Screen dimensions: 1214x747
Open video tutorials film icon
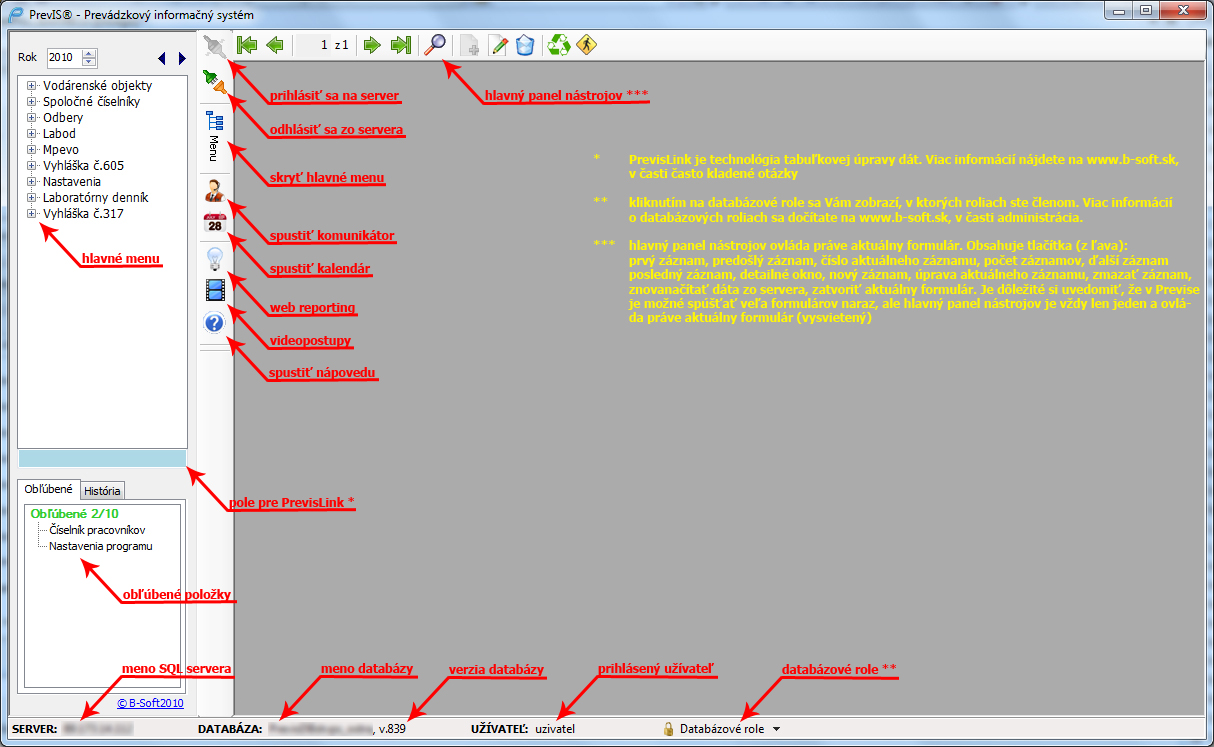click(x=214, y=291)
